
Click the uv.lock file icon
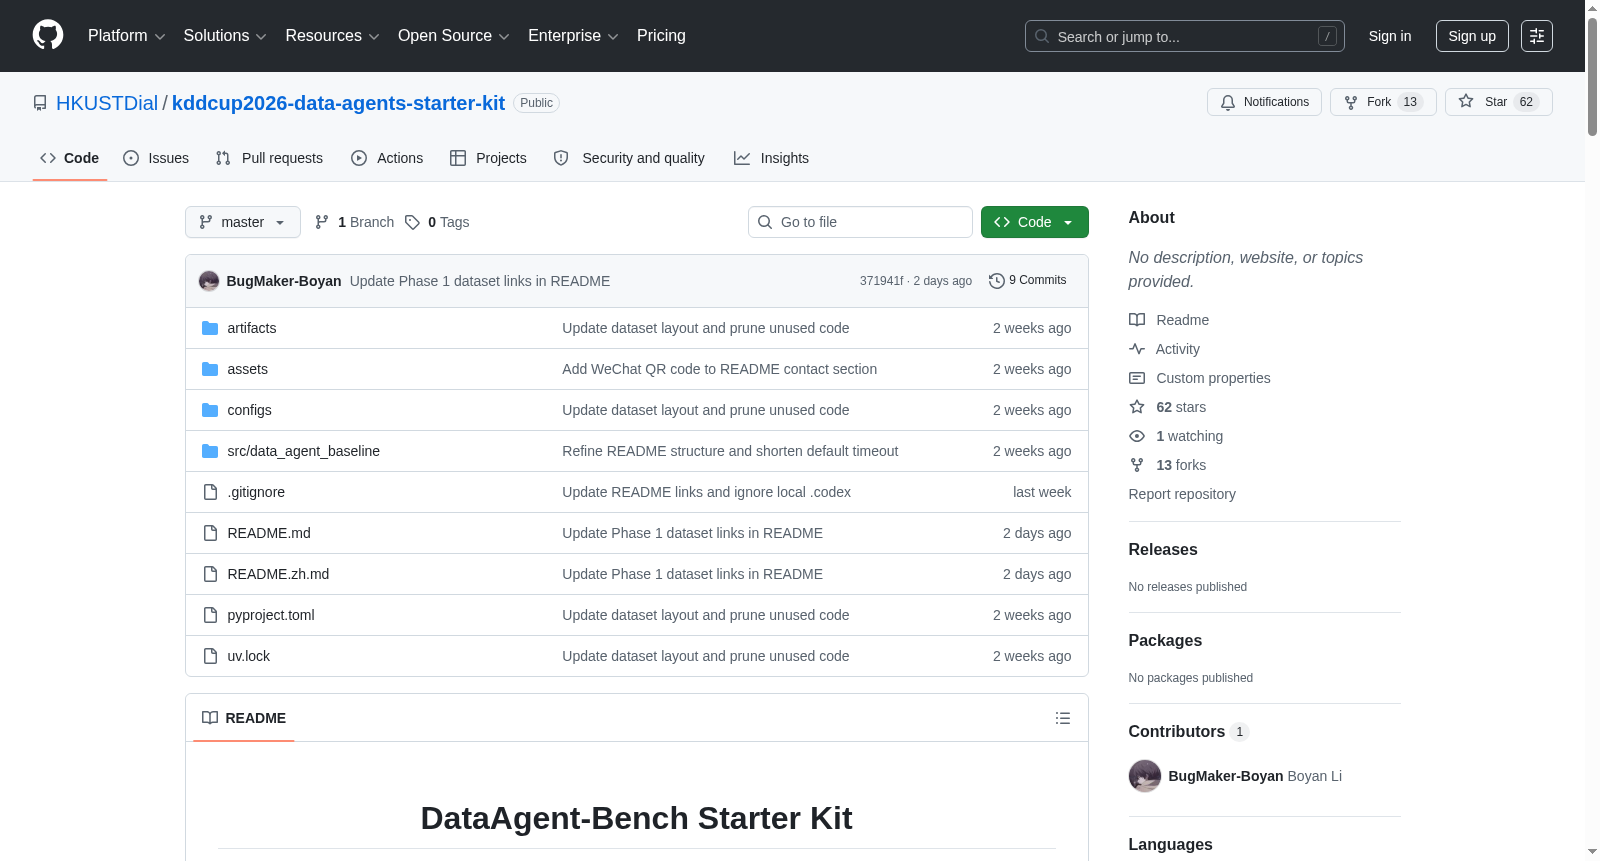tap(210, 656)
